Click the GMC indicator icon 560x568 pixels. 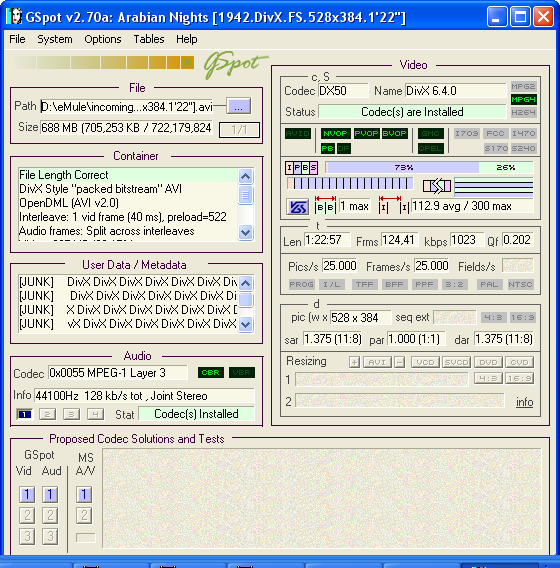point(430,133)
